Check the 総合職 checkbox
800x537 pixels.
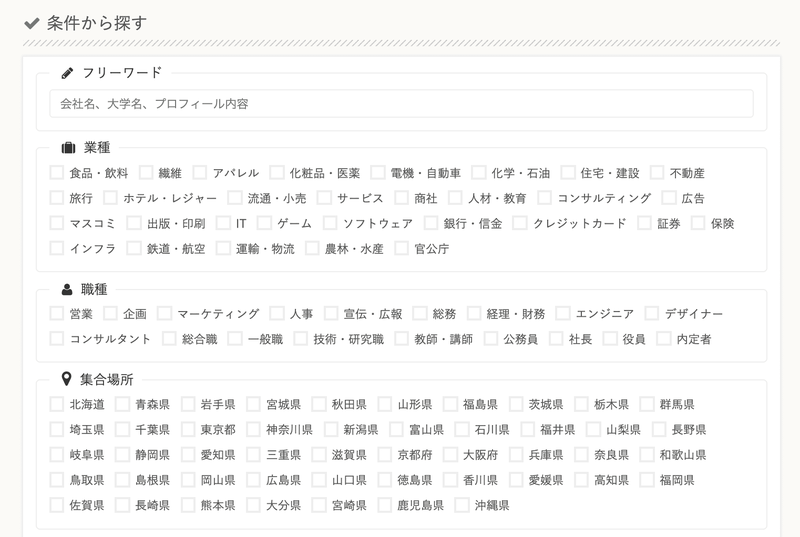point(169,339)
